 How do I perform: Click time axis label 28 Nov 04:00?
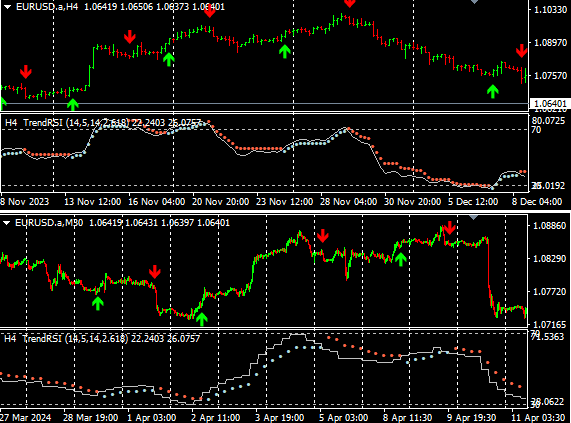tap(348, 202)
